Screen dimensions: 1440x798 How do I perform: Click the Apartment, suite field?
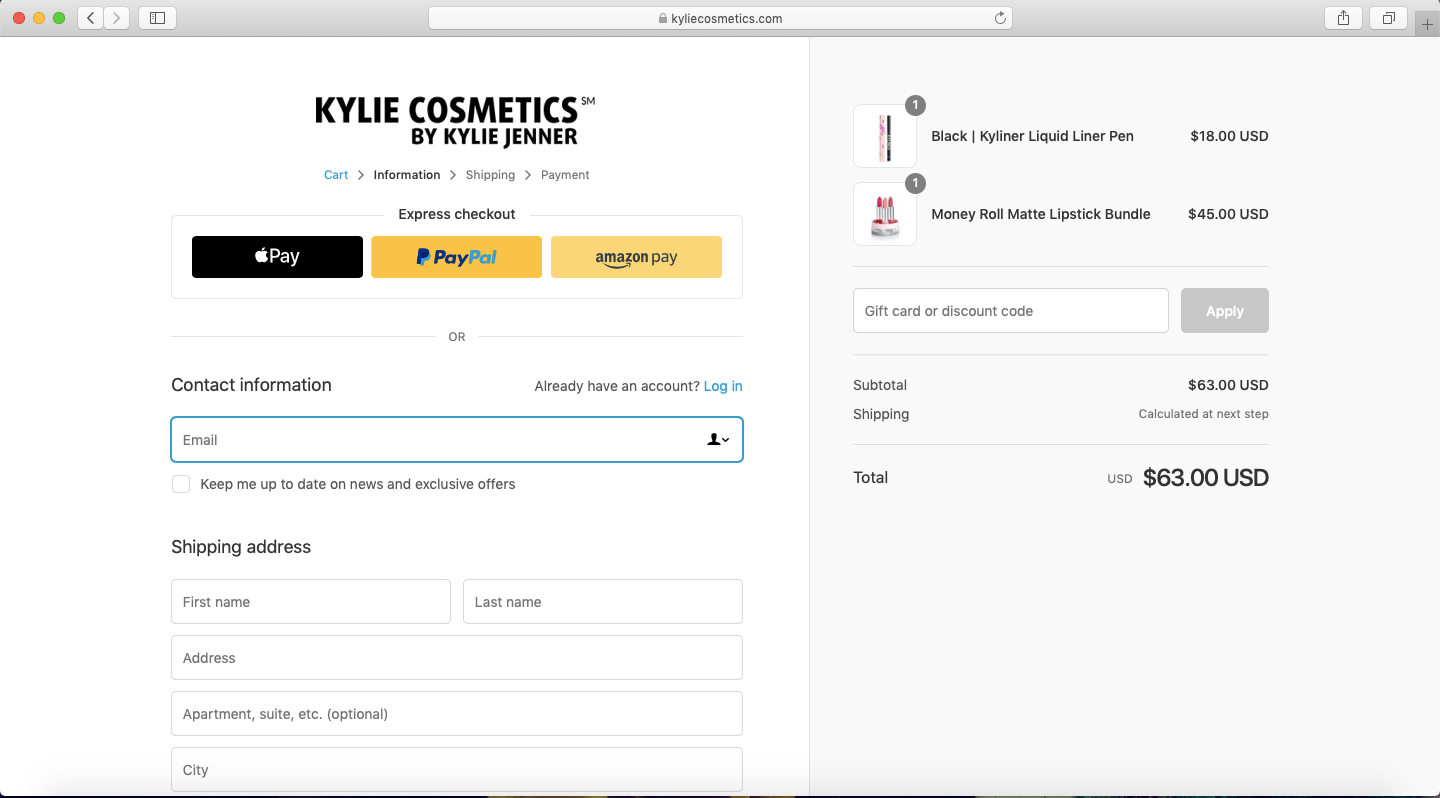[457, 714]
